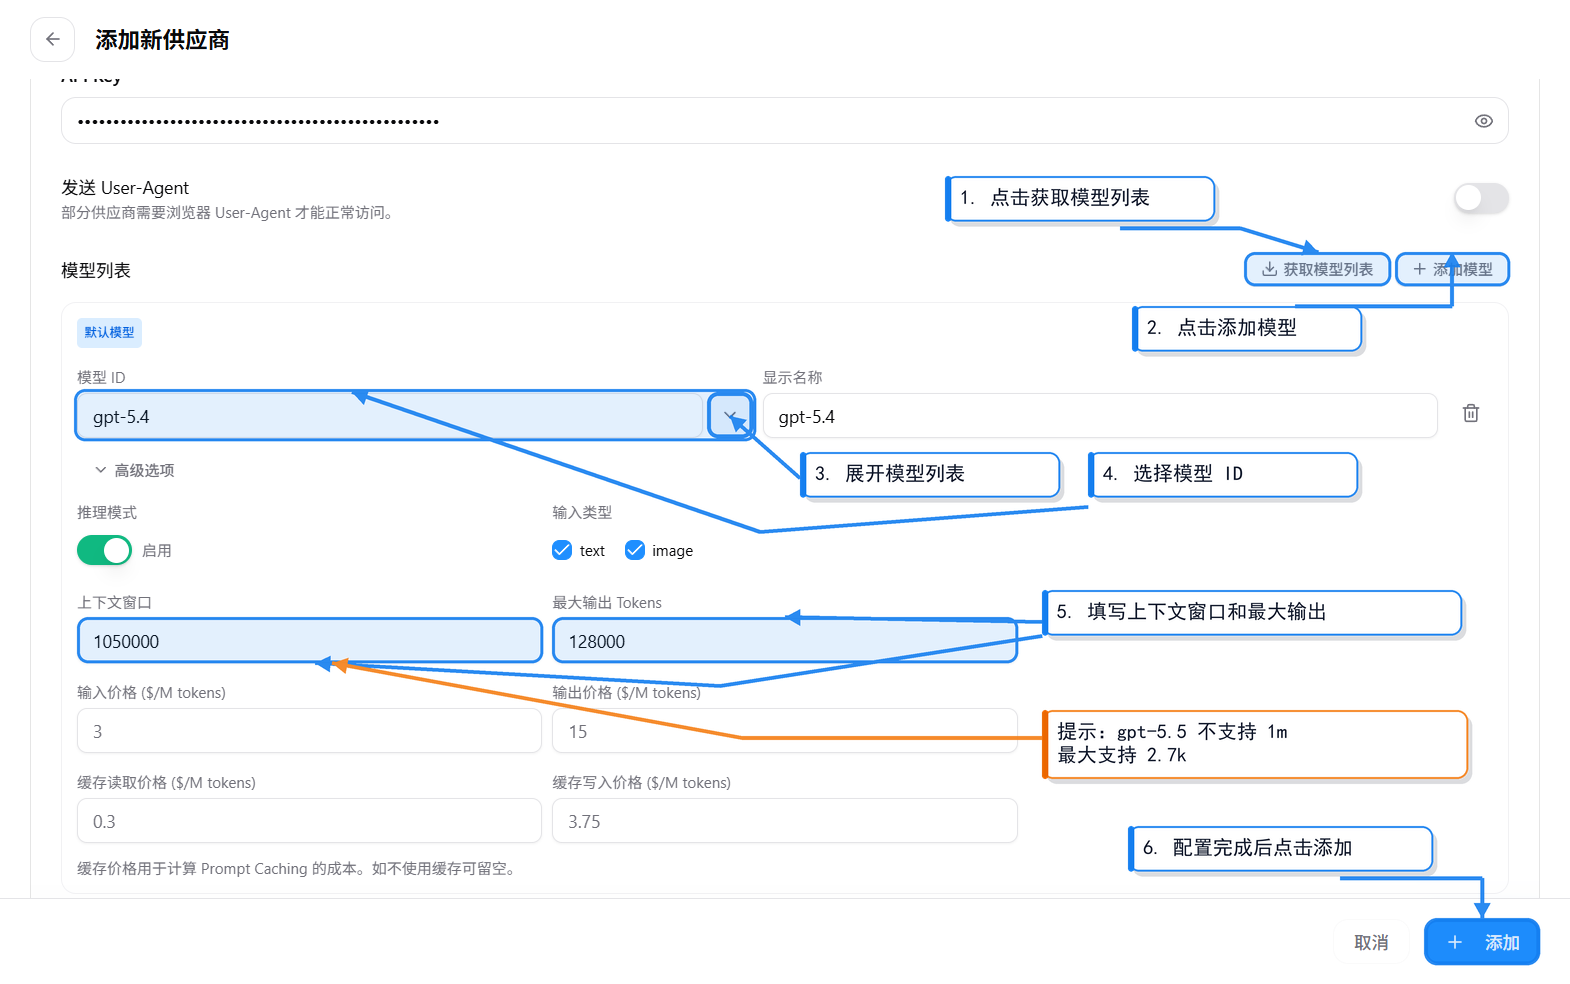
Task: Go back using the arrow button
Action: (x=52, y=40)
